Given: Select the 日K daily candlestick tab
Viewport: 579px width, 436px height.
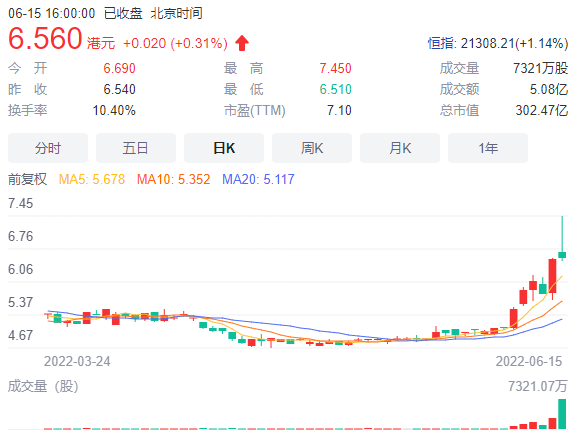Looking at the screenshot, I should click(224, 148).
